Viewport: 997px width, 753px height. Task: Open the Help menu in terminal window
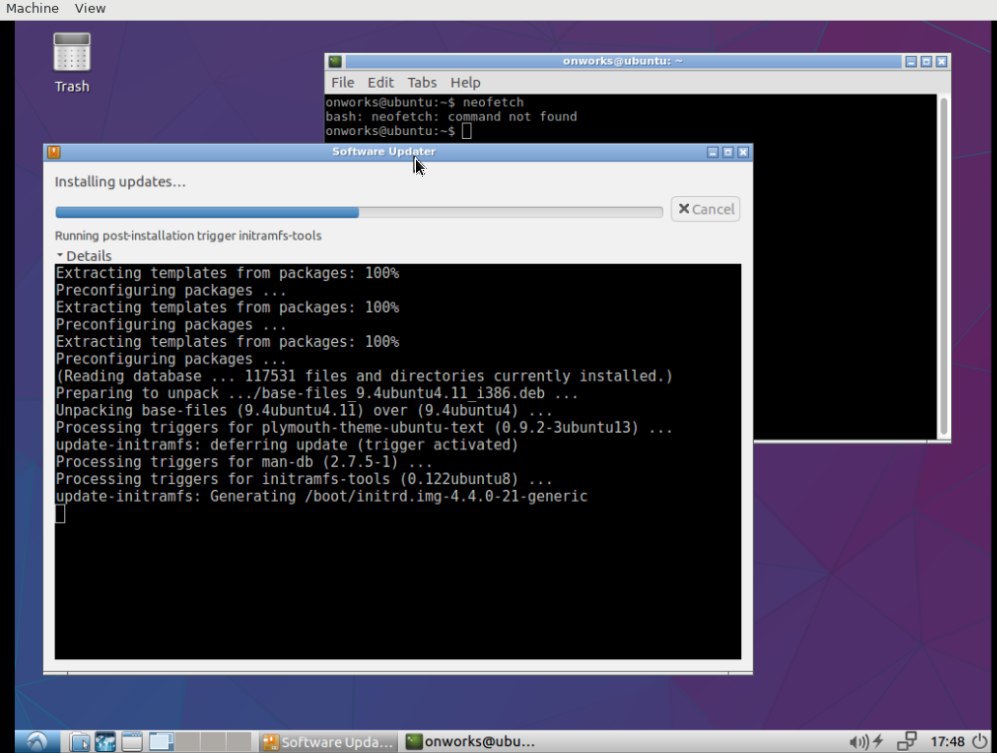point(465,82)
